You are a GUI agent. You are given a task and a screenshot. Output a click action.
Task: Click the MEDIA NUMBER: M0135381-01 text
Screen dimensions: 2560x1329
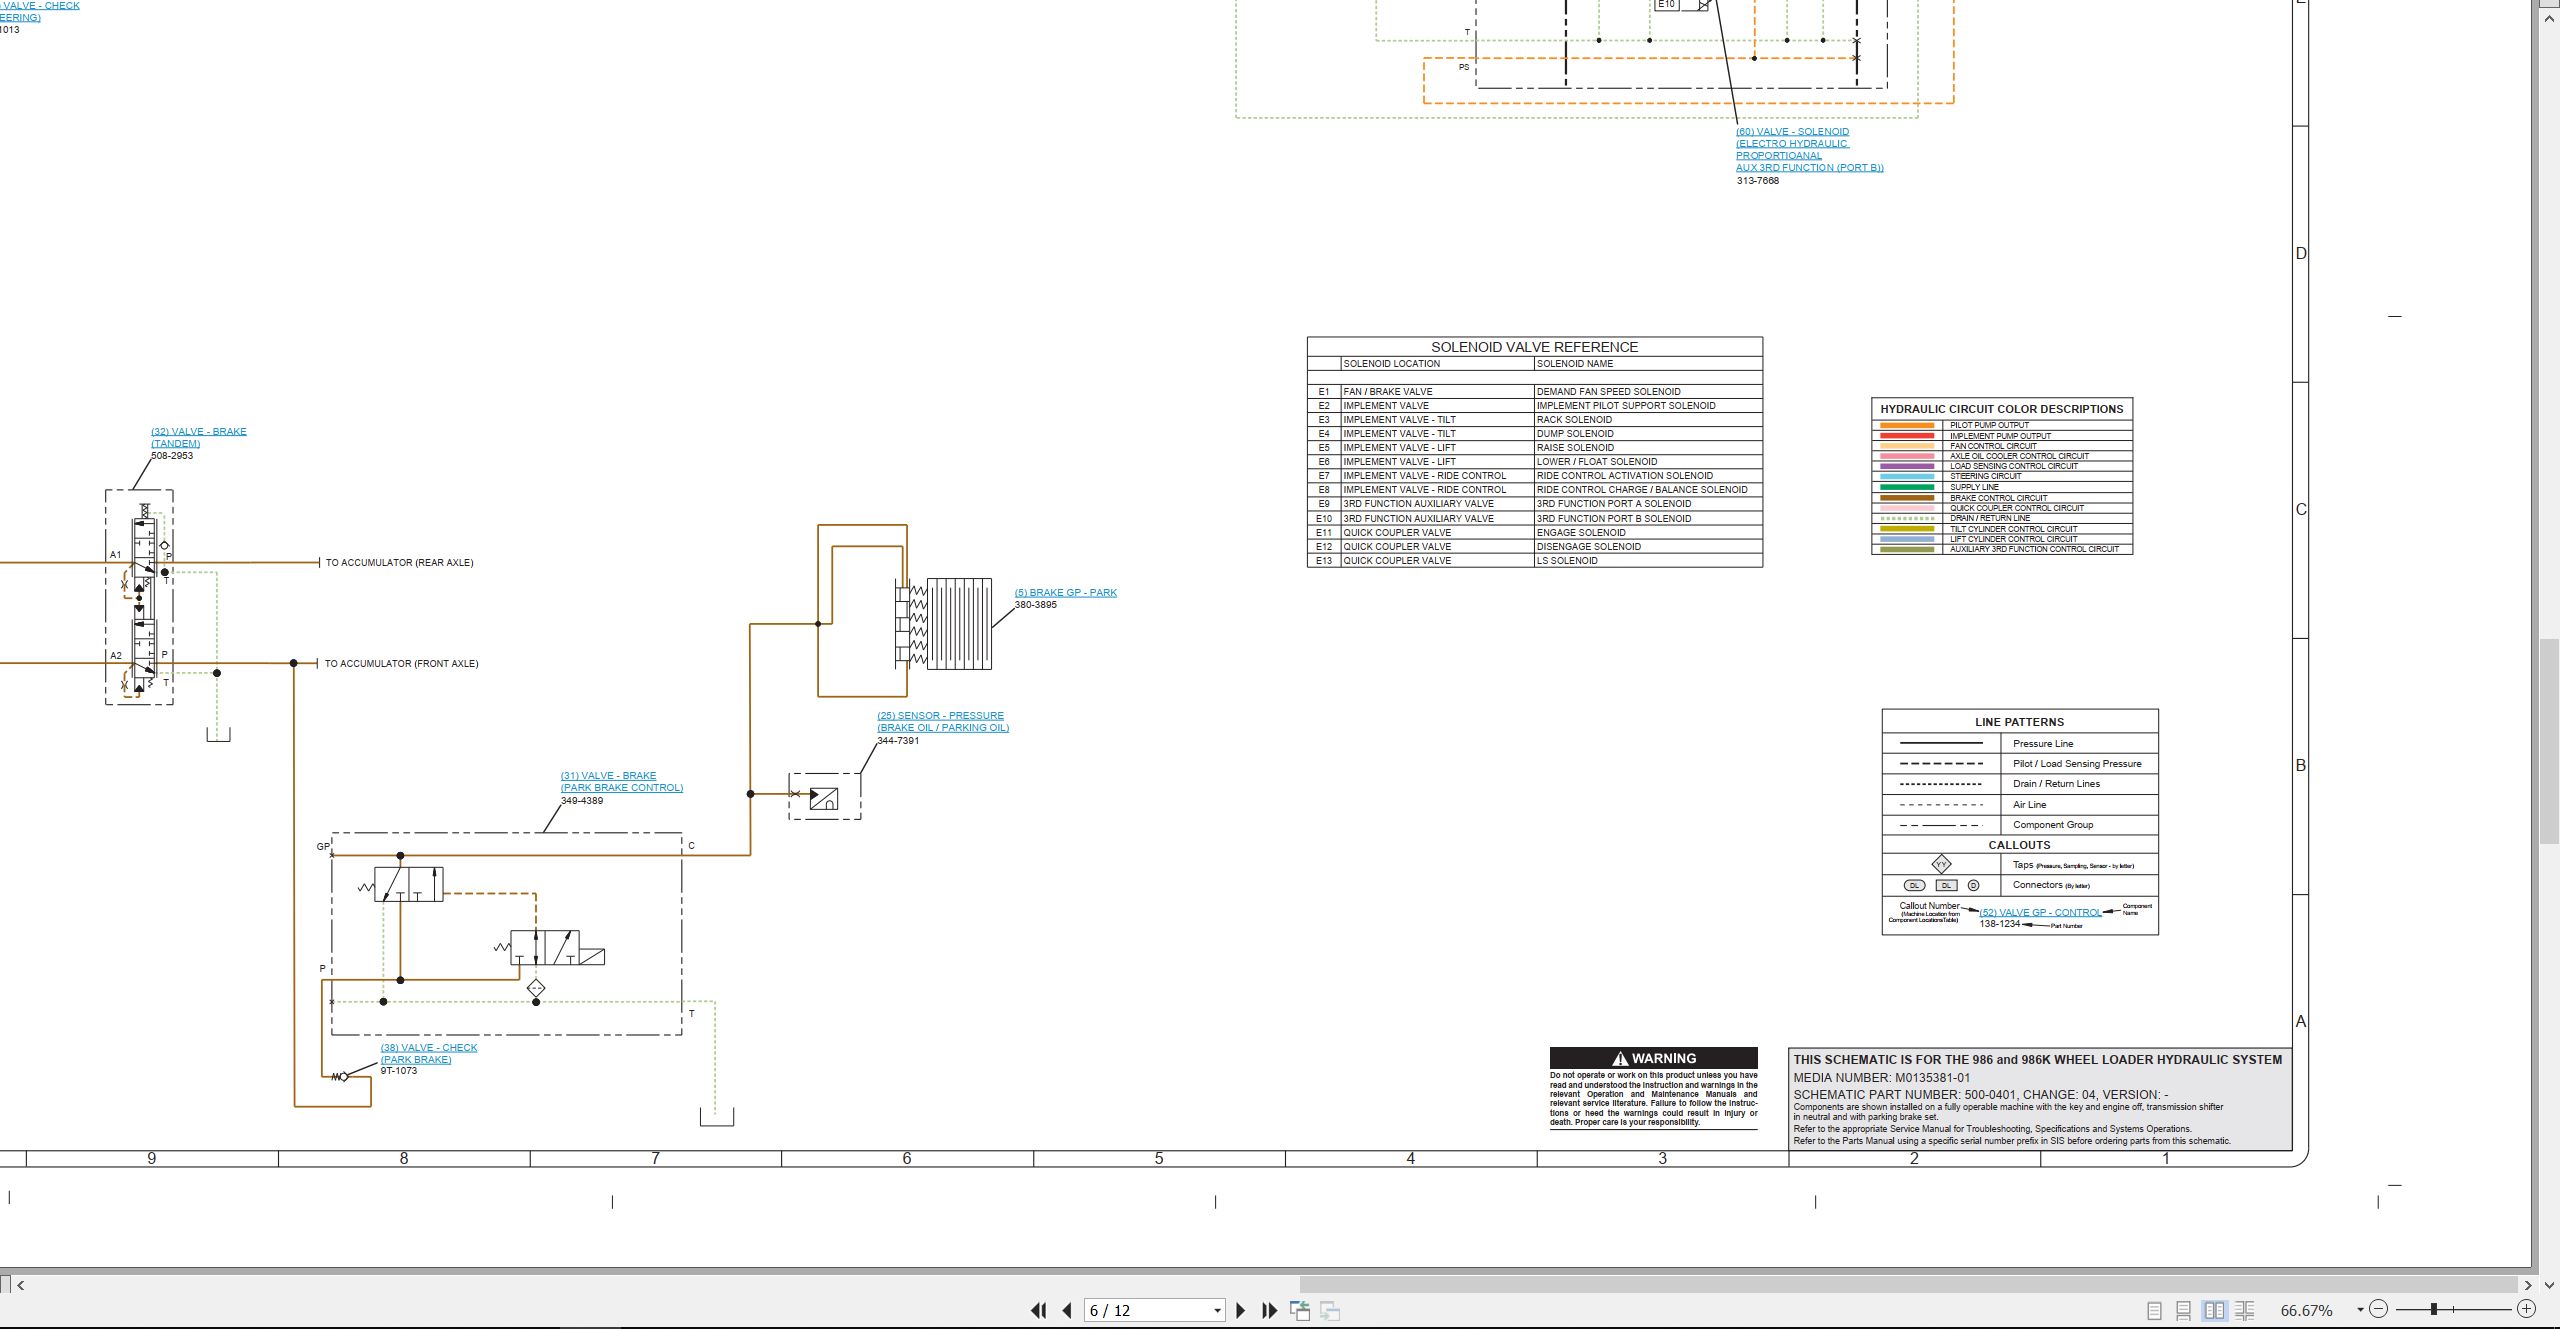tap(1881, 1078)
